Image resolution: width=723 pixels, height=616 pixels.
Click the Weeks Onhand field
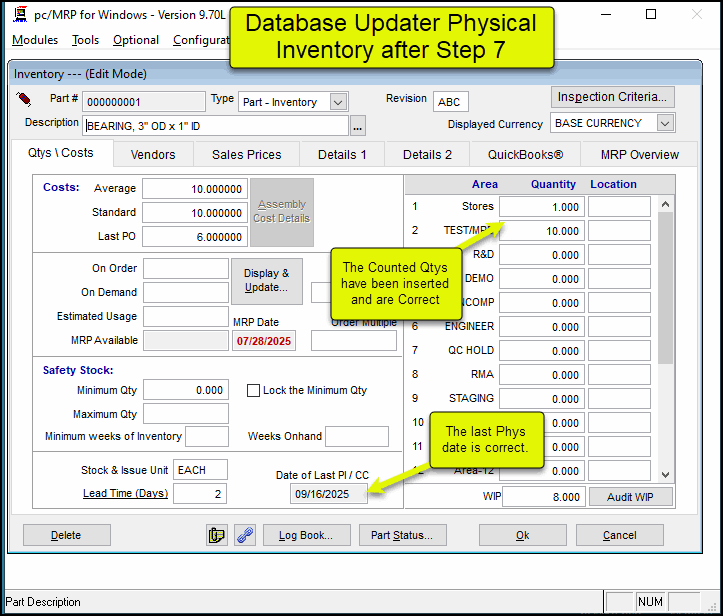(356, 436)
